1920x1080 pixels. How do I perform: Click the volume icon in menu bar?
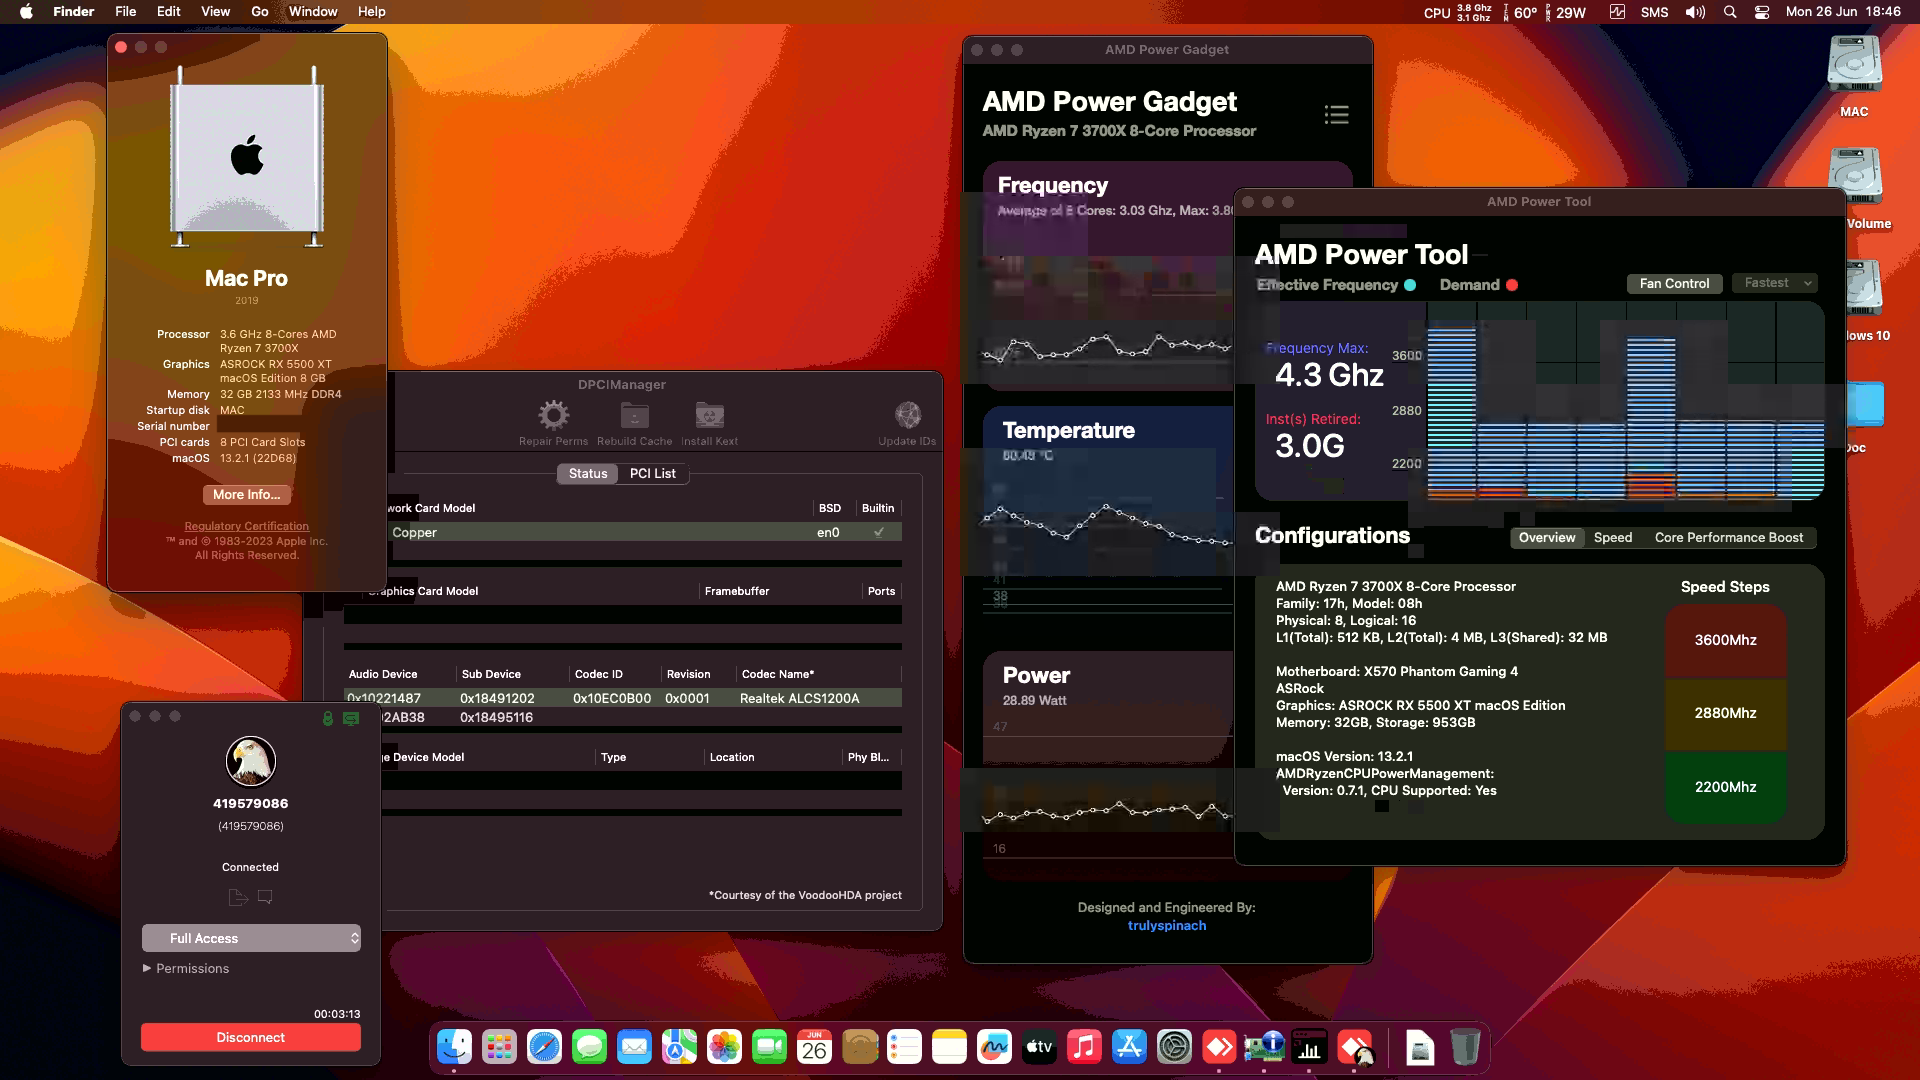[x=1695, y=12]
